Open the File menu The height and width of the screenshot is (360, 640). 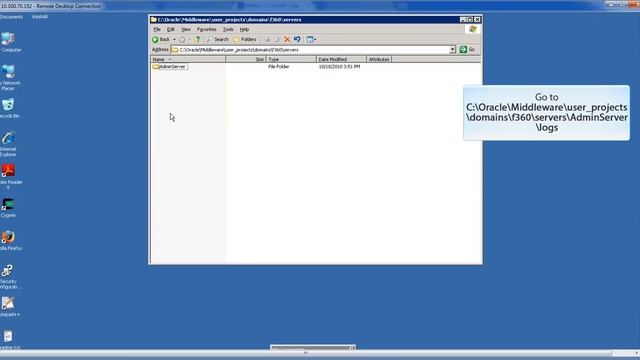(x=157, y=29)
